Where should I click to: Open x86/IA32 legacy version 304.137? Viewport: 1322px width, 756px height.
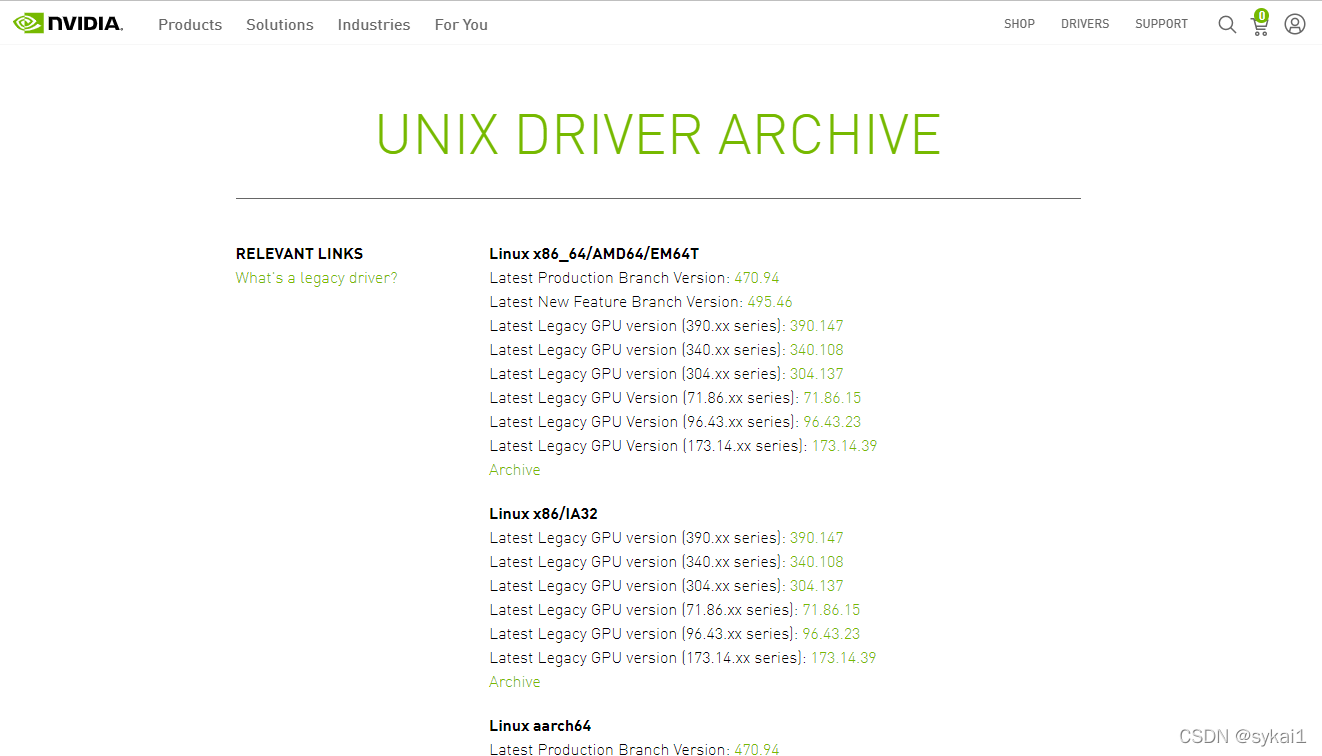pos(817,586)
